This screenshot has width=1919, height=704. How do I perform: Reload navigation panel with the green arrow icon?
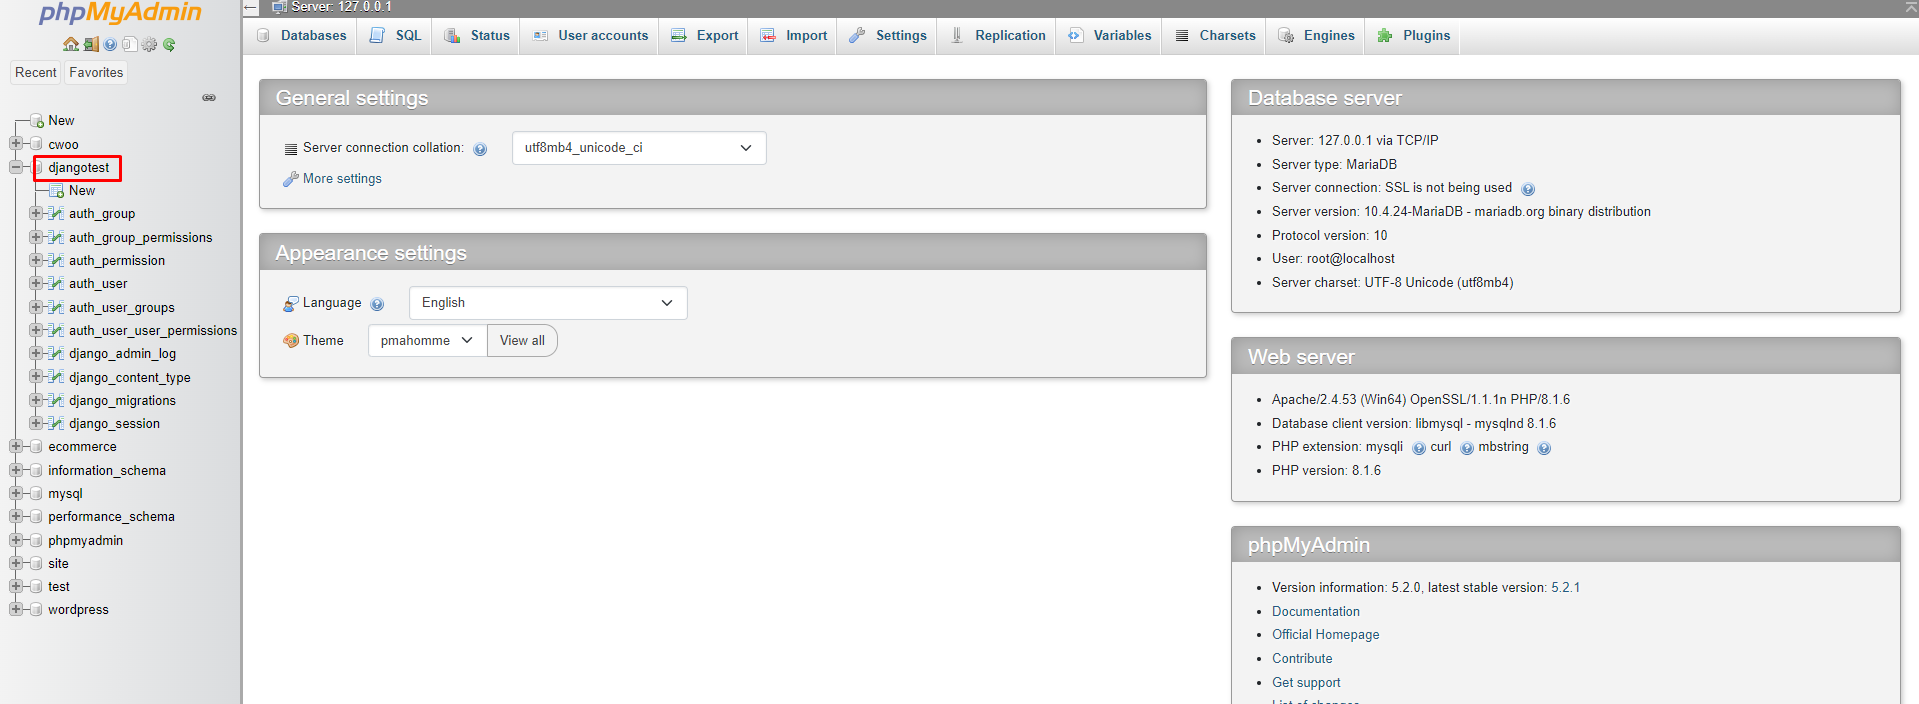[x=169, y=44]
